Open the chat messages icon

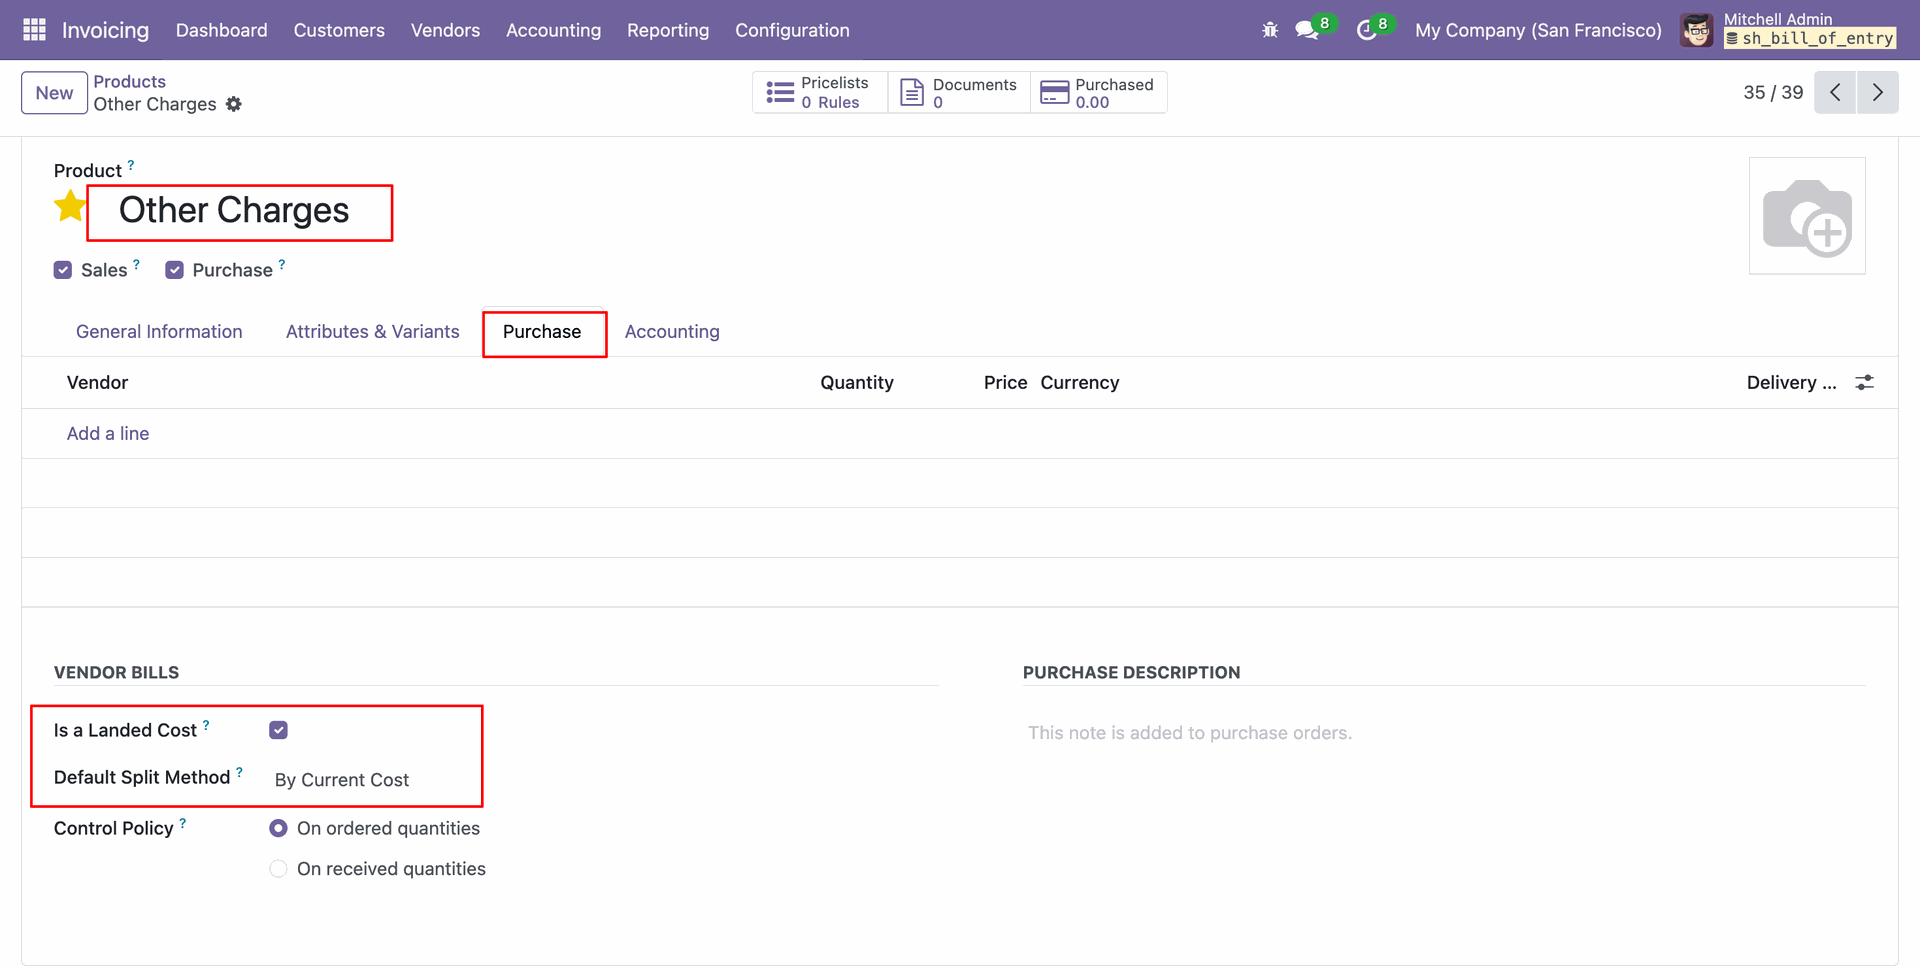tap(1307, 30)
